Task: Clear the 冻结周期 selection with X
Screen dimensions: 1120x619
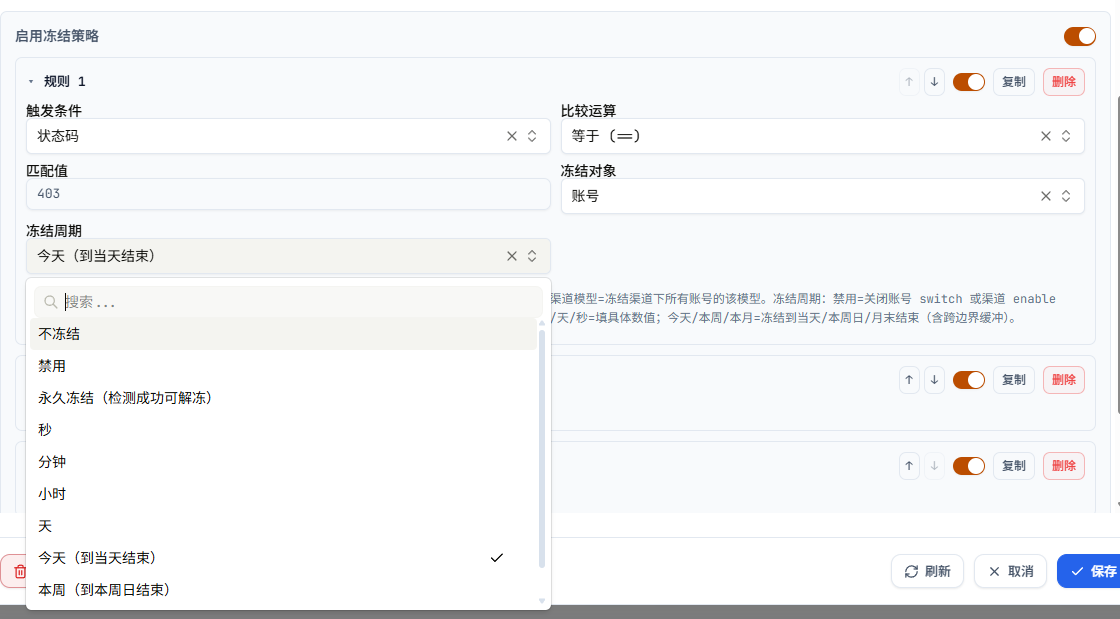Action: tap(511, 256)
